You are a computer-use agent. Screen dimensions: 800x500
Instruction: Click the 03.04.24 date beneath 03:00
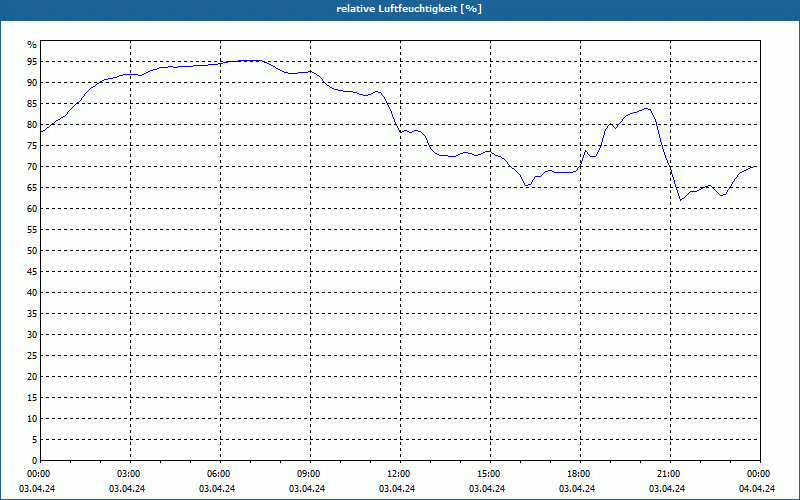click(127, 489)
